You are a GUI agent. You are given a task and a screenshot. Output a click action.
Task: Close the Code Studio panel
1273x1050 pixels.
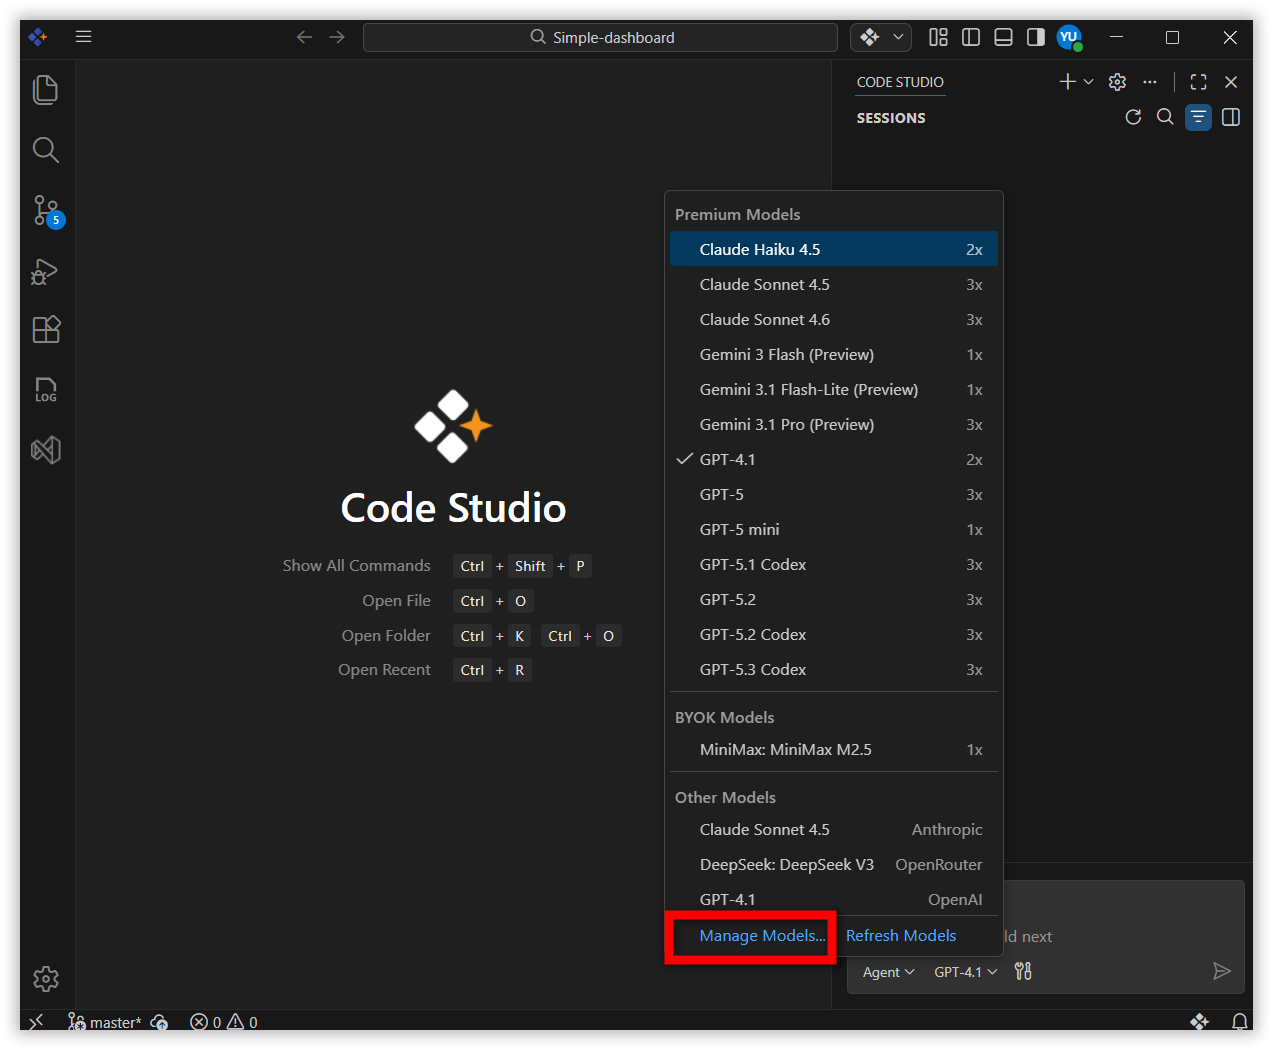(x=1231, y=82)
